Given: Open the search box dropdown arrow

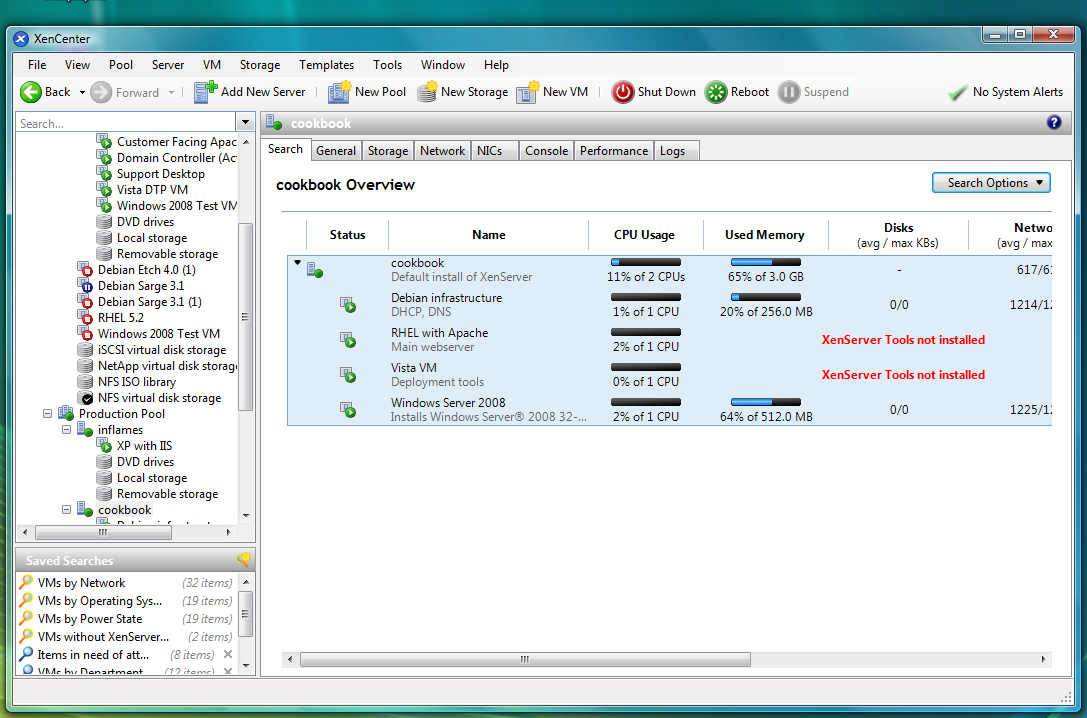Looking at the screenshot, I should [x=245, y=123].
